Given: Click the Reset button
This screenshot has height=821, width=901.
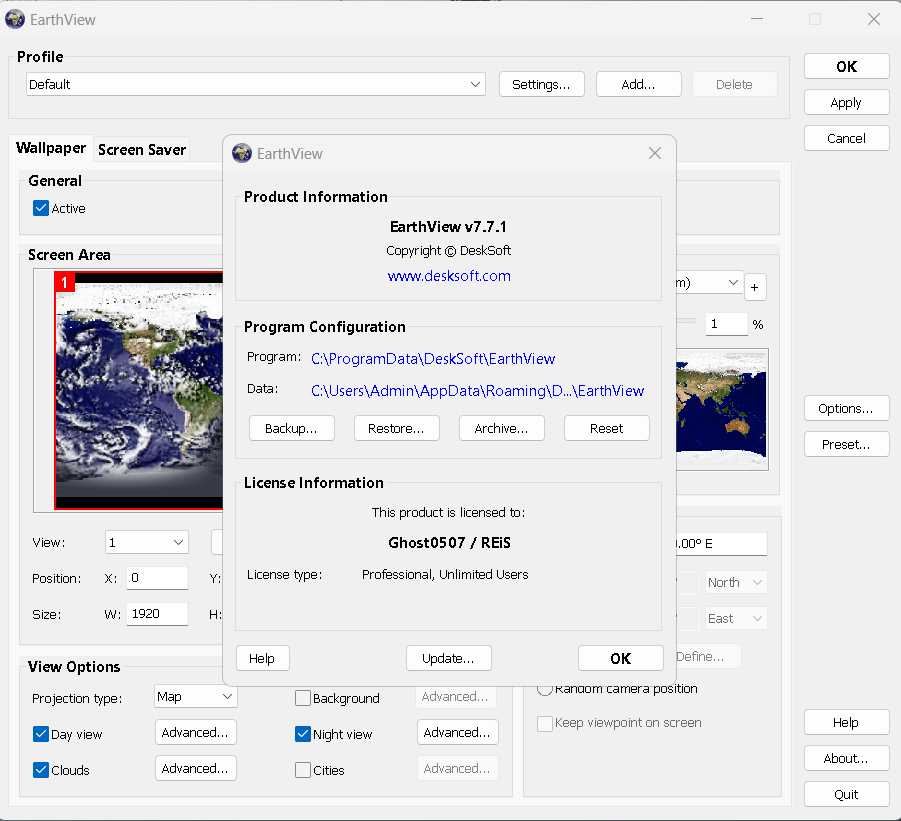Looking at the screenshot, I should (607, 429).
